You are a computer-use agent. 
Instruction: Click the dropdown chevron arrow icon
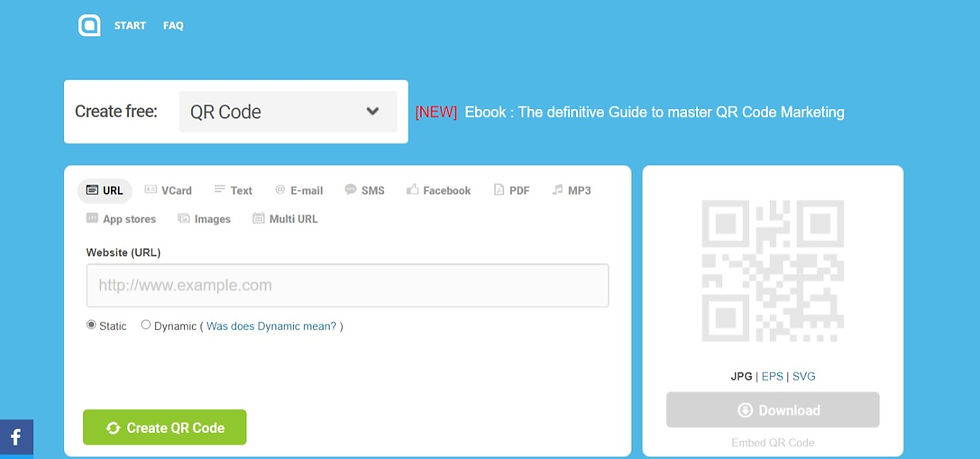372,111
